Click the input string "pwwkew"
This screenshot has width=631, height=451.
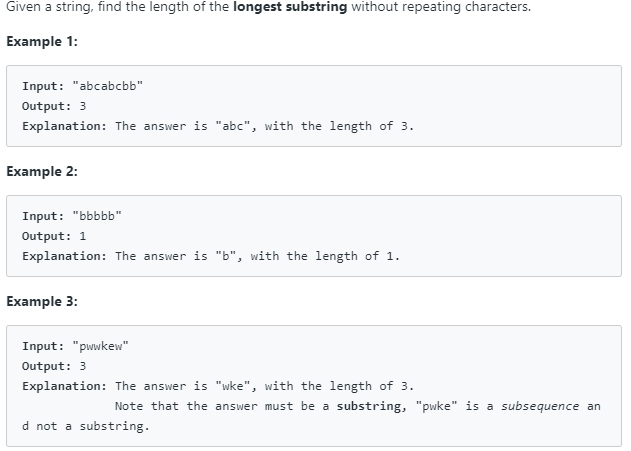100,346
